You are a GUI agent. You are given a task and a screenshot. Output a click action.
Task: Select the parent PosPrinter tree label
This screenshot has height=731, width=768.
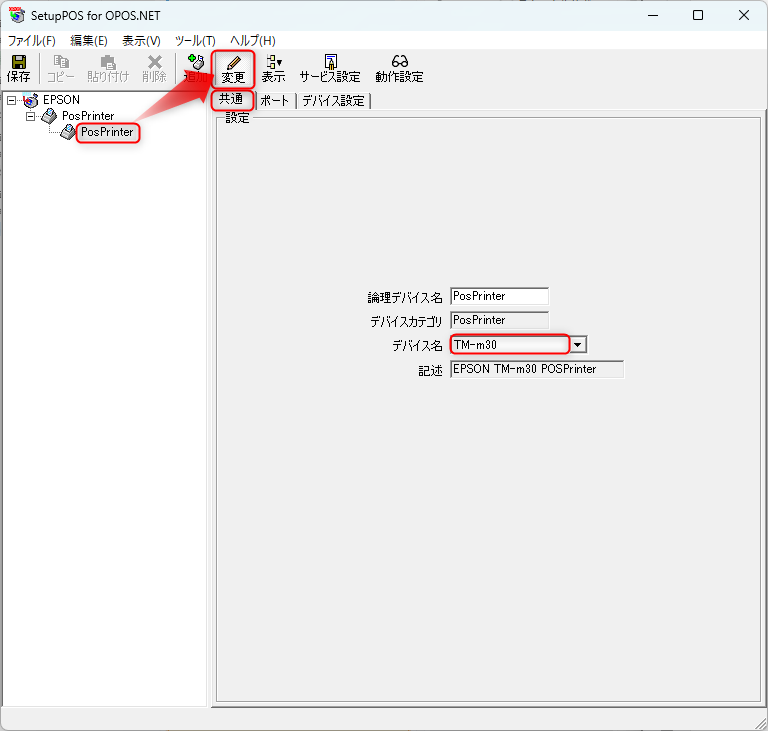[x=88, y=116]
